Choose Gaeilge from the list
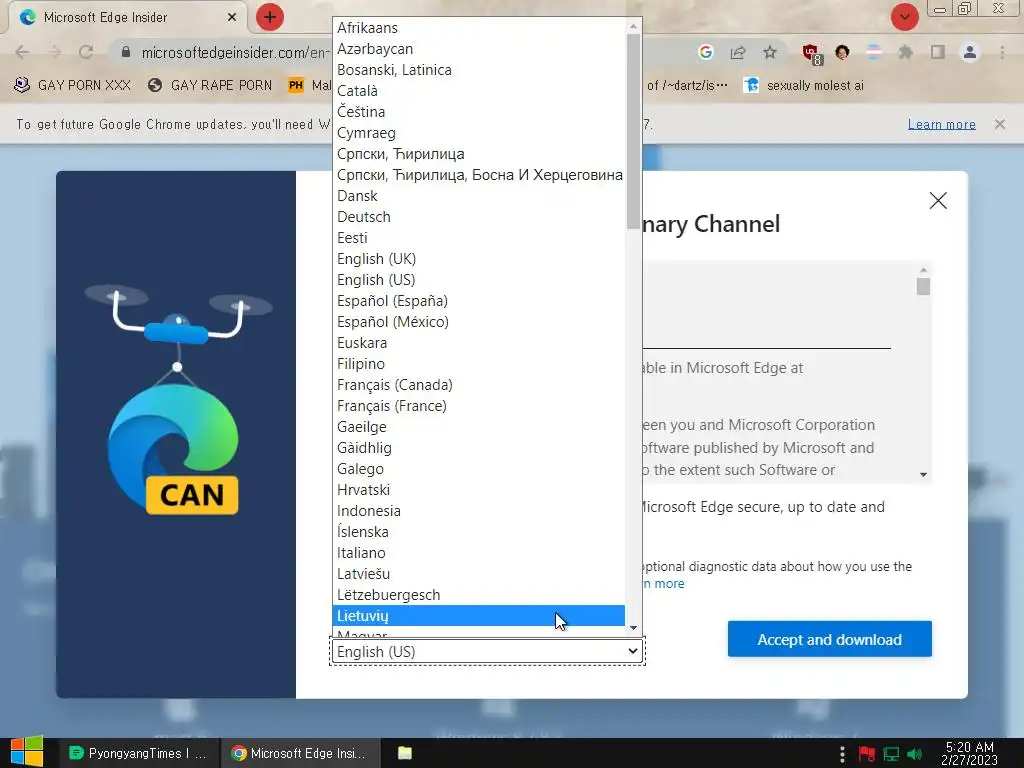1024x768 pixels. click(479, 427)
